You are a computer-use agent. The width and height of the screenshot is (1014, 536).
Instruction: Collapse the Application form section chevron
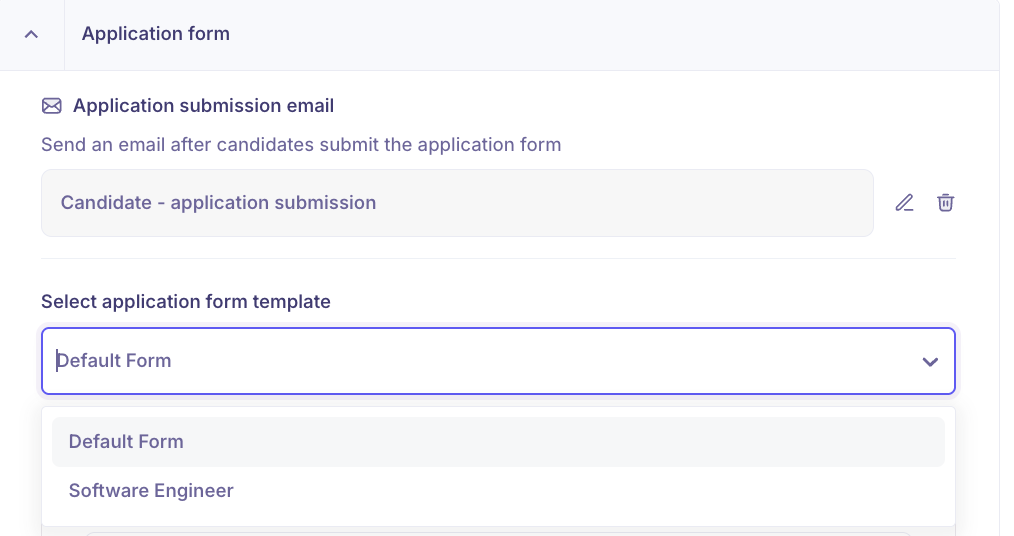click(31, 34)
